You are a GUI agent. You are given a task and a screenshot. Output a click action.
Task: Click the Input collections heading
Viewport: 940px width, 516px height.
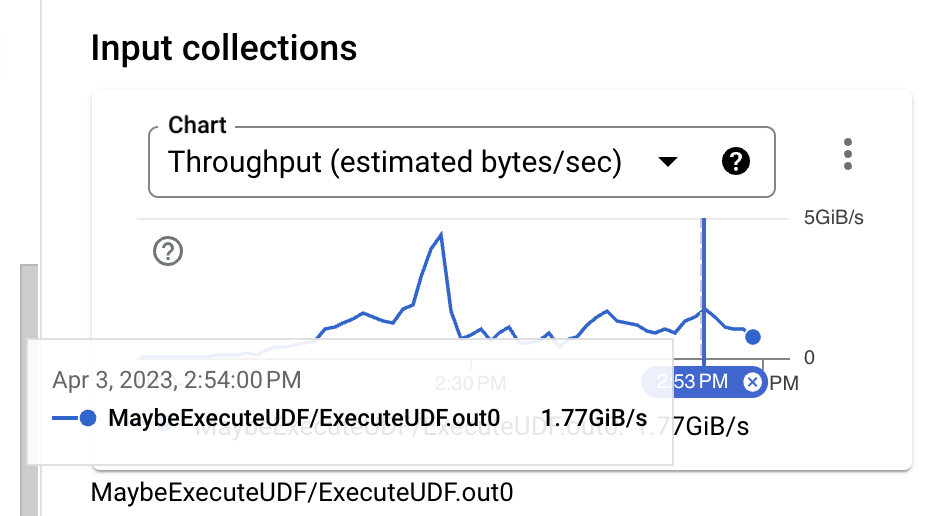(224, 47)
